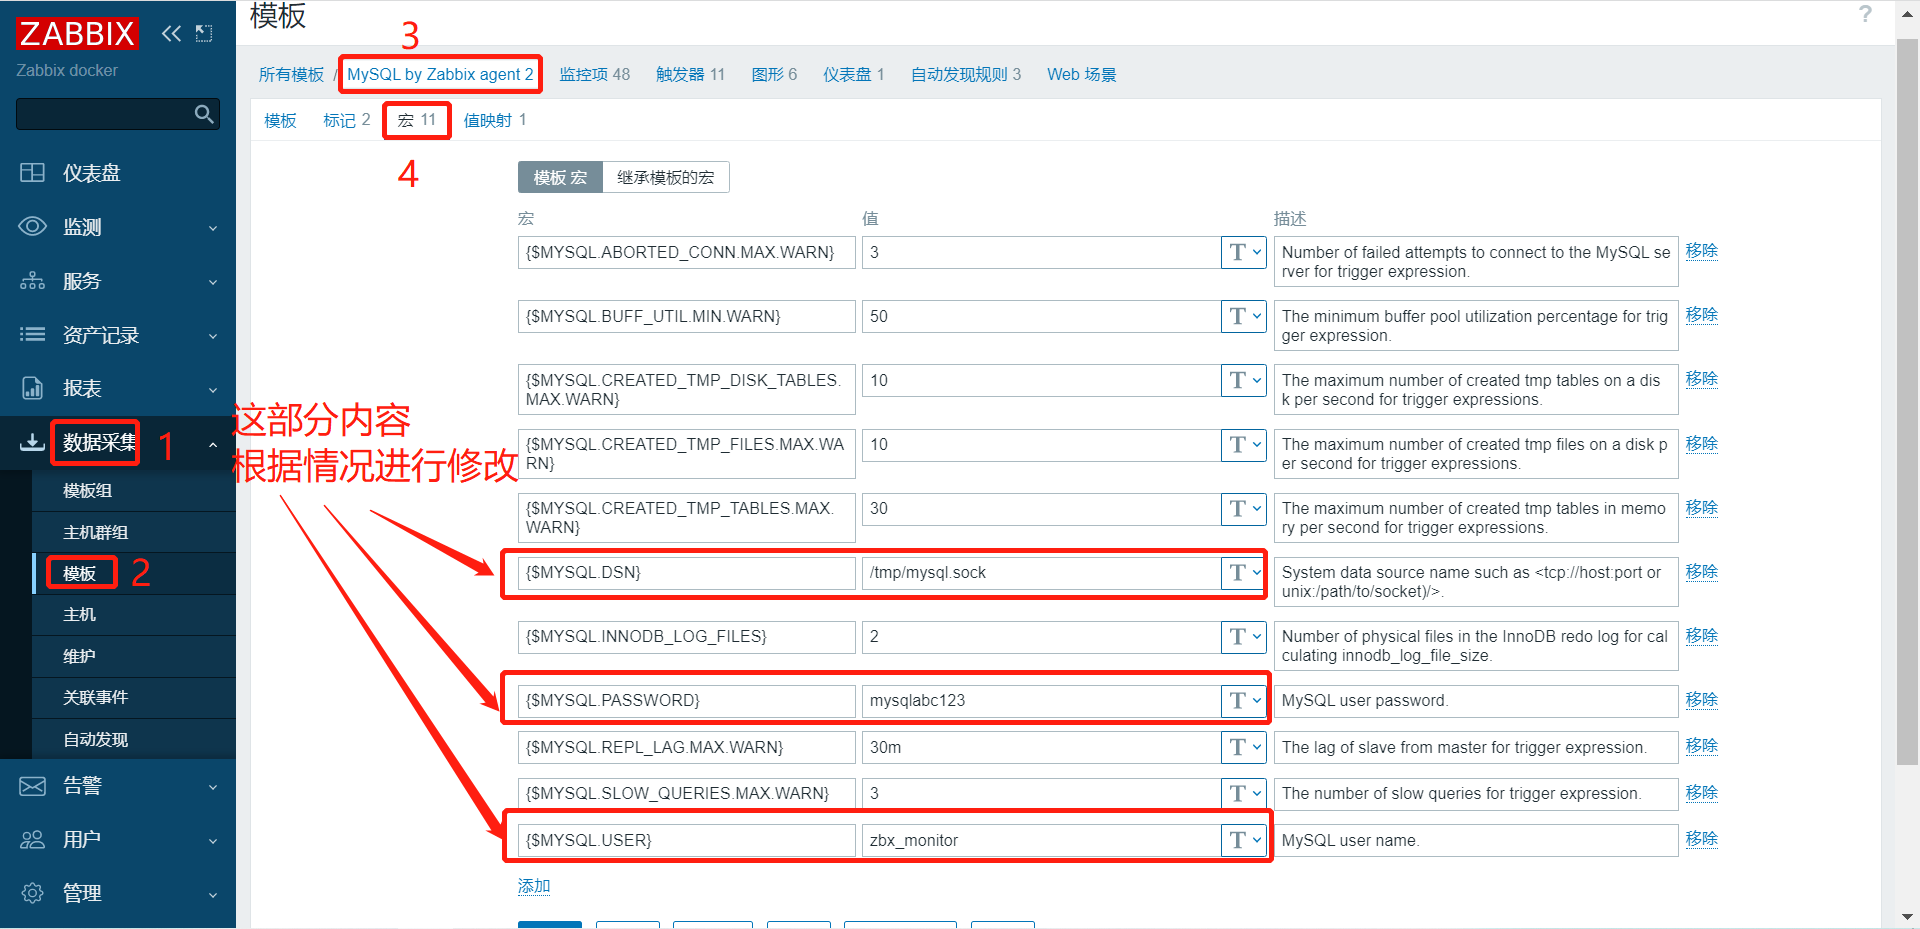Expand the 报表 menu chevron
The height and width of the screenshot is (929, 1920).
212,389
